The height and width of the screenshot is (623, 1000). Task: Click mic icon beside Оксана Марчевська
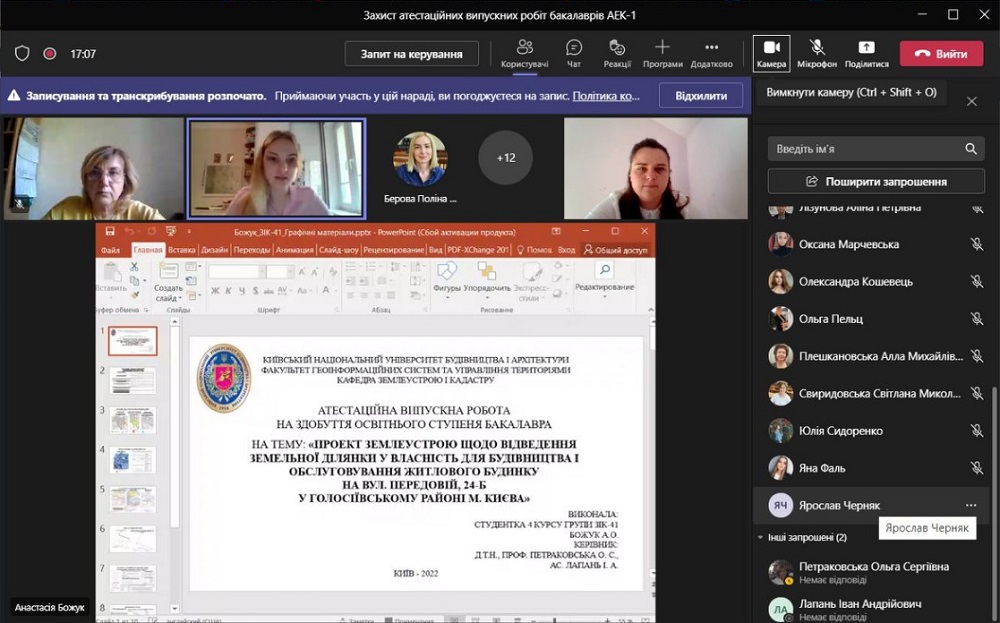pos(976,244)
